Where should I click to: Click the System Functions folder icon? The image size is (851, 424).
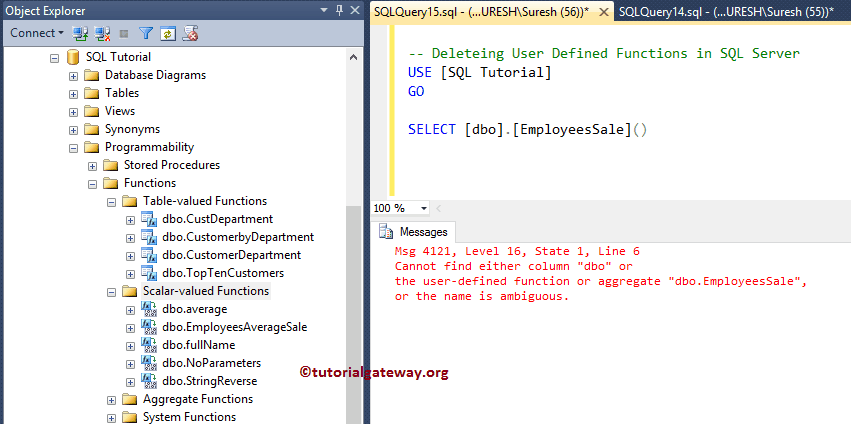(130, 417)
